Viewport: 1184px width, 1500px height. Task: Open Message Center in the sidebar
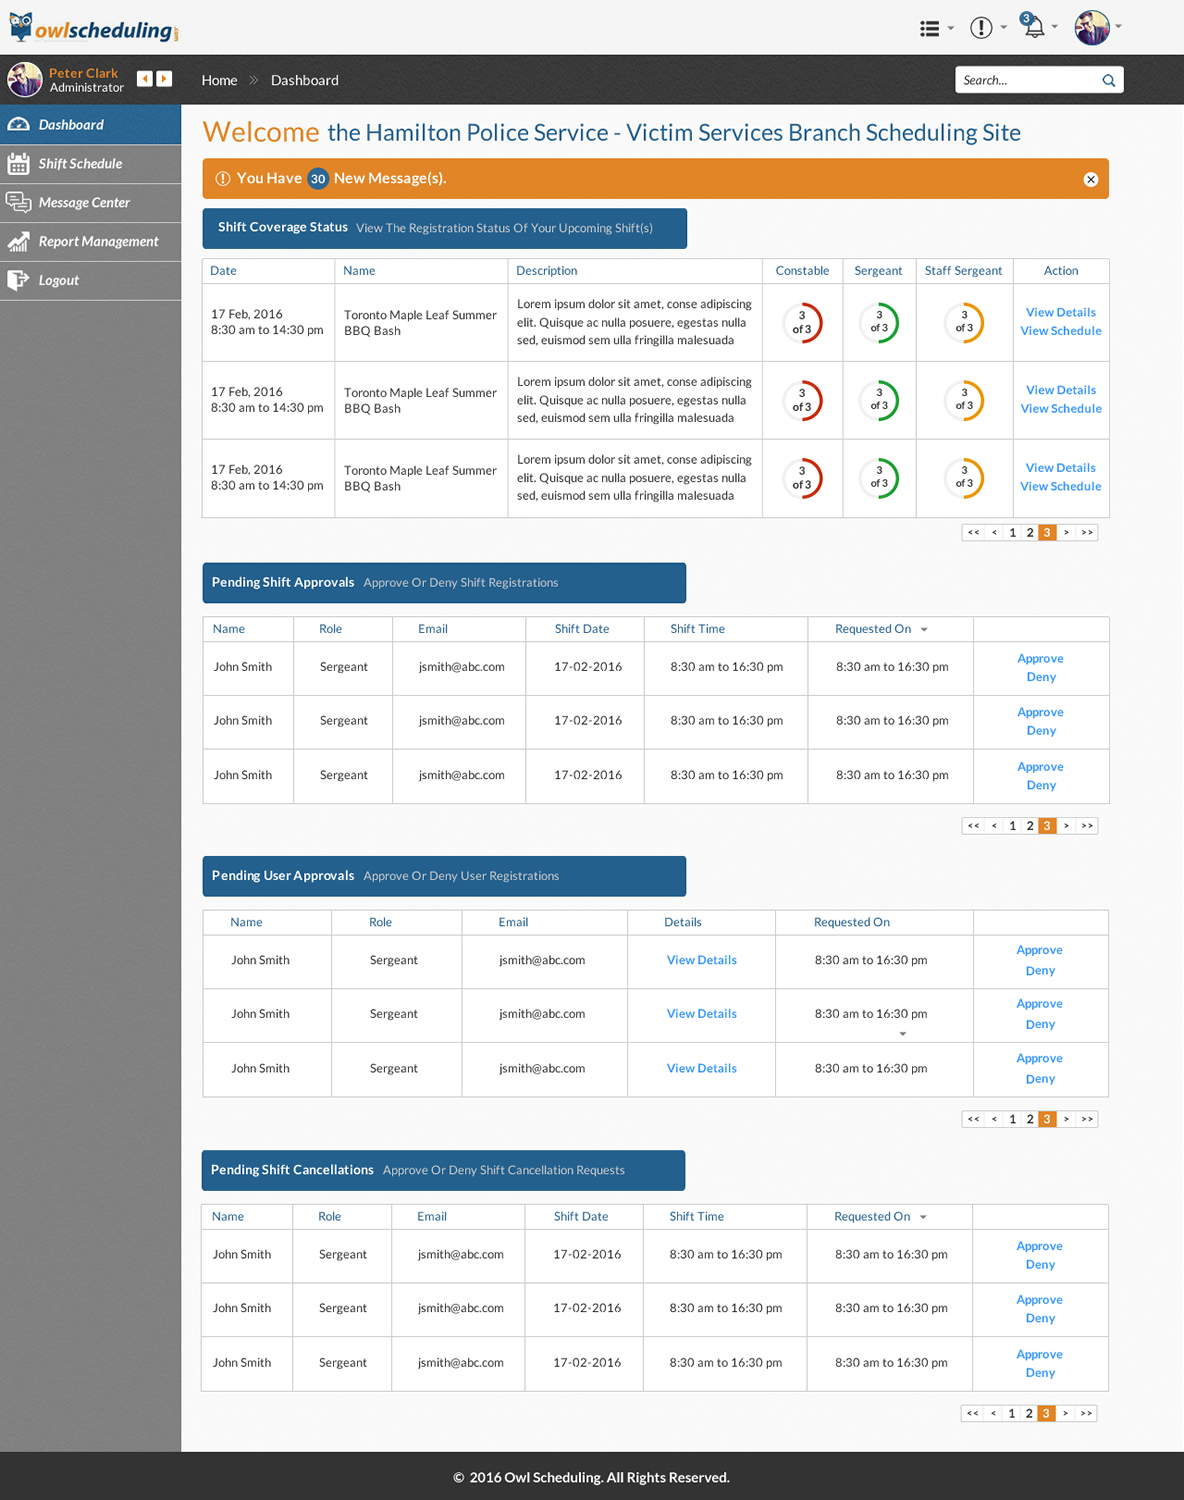[90, 203]
